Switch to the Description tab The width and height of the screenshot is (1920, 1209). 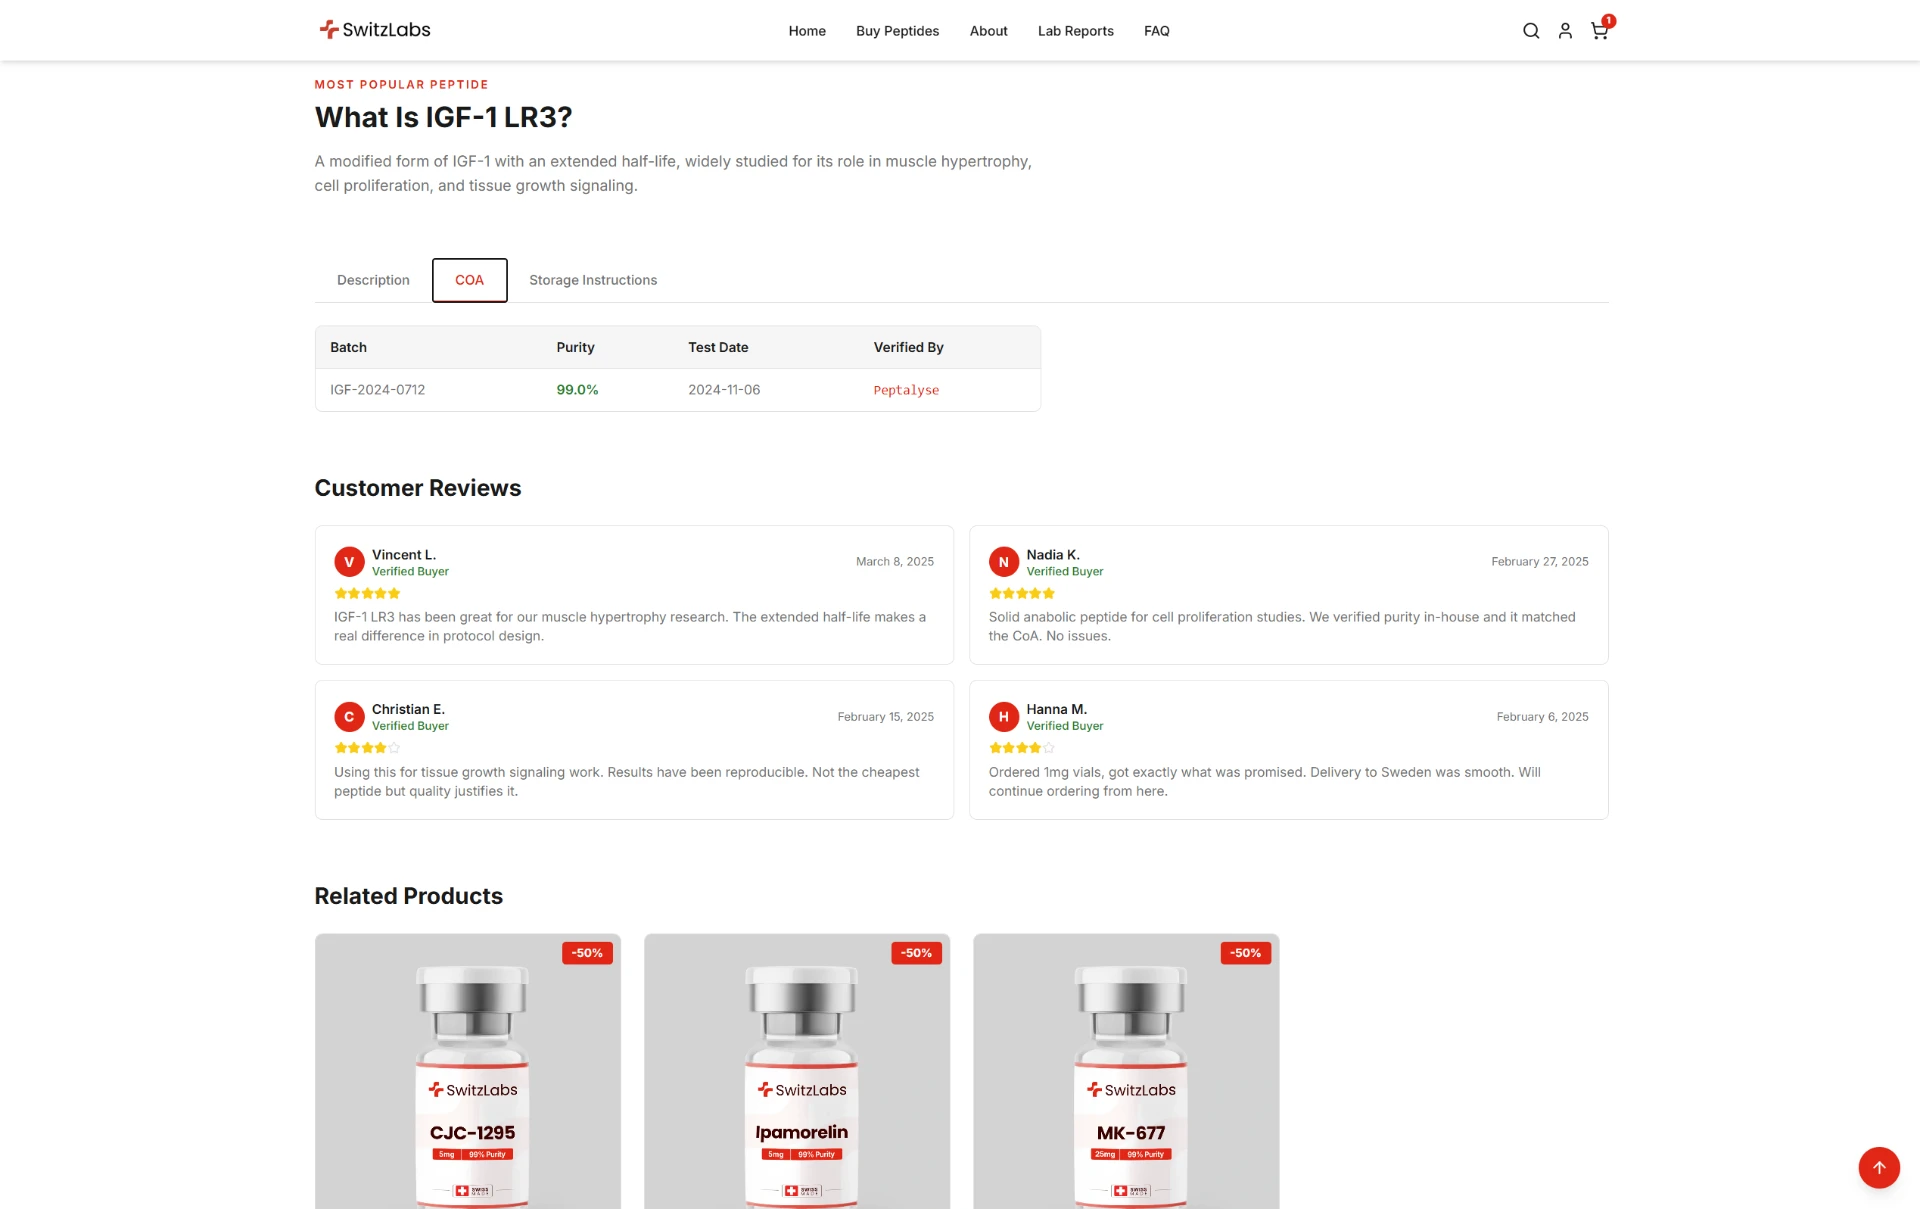(x=373, y=280)
